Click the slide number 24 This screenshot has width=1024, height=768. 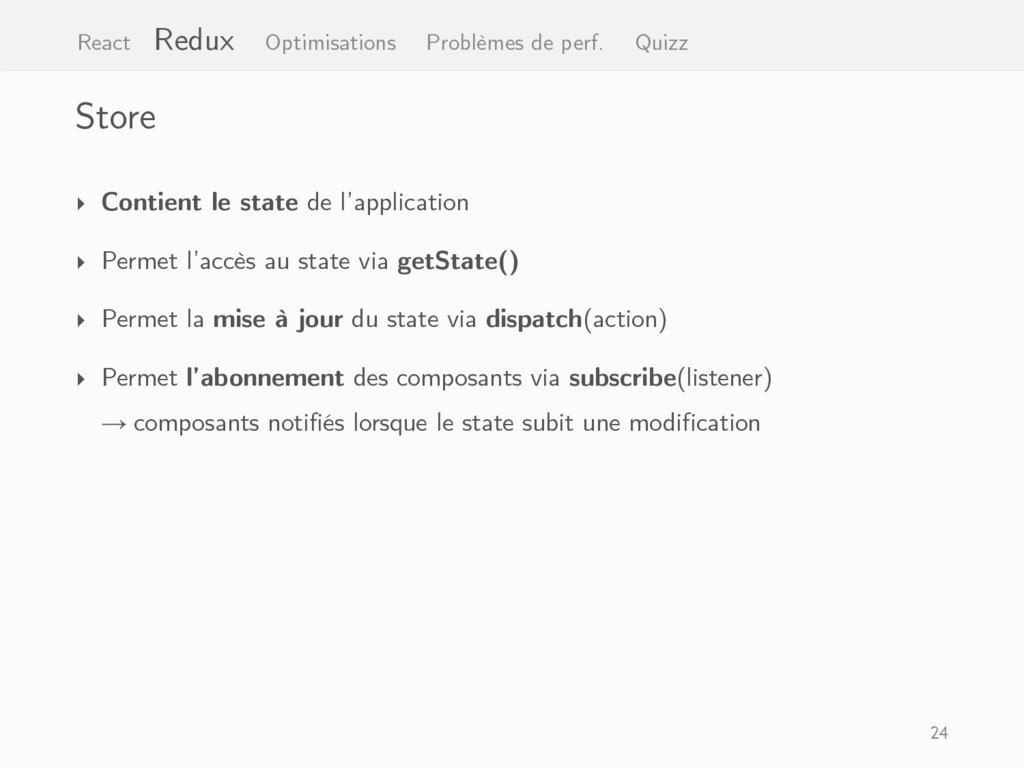[x=939, y=733]
